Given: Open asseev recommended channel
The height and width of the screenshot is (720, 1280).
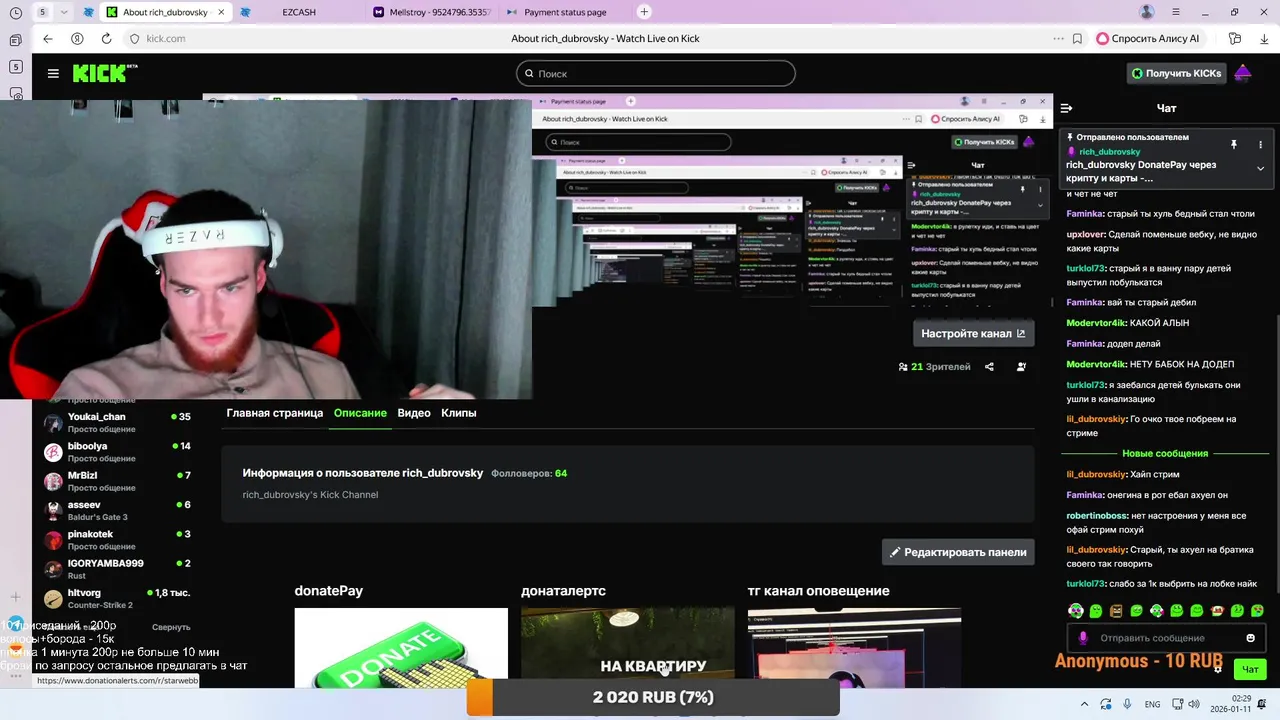Looking at the screenshot, I should pyautogui.click(x=117, y=510).
